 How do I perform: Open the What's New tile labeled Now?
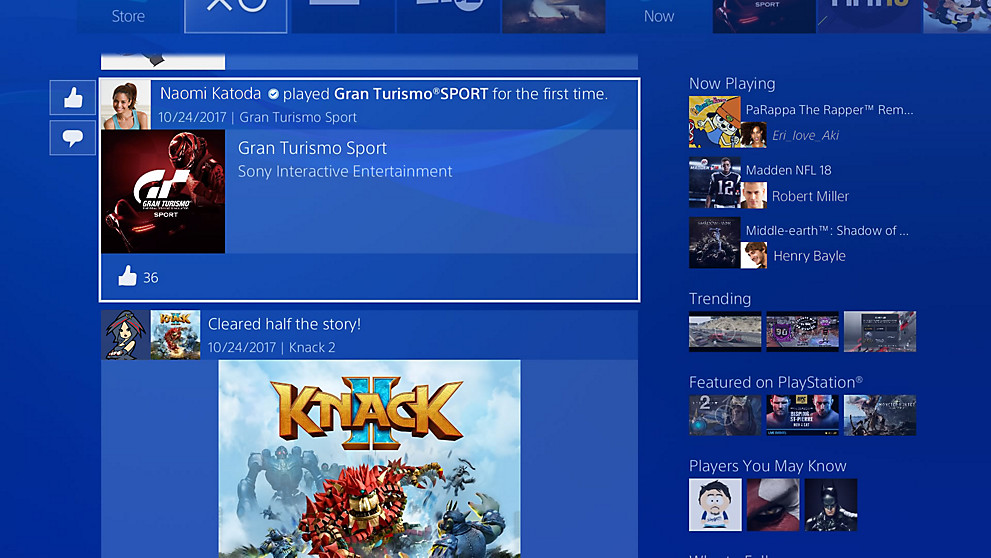point(659,16)
